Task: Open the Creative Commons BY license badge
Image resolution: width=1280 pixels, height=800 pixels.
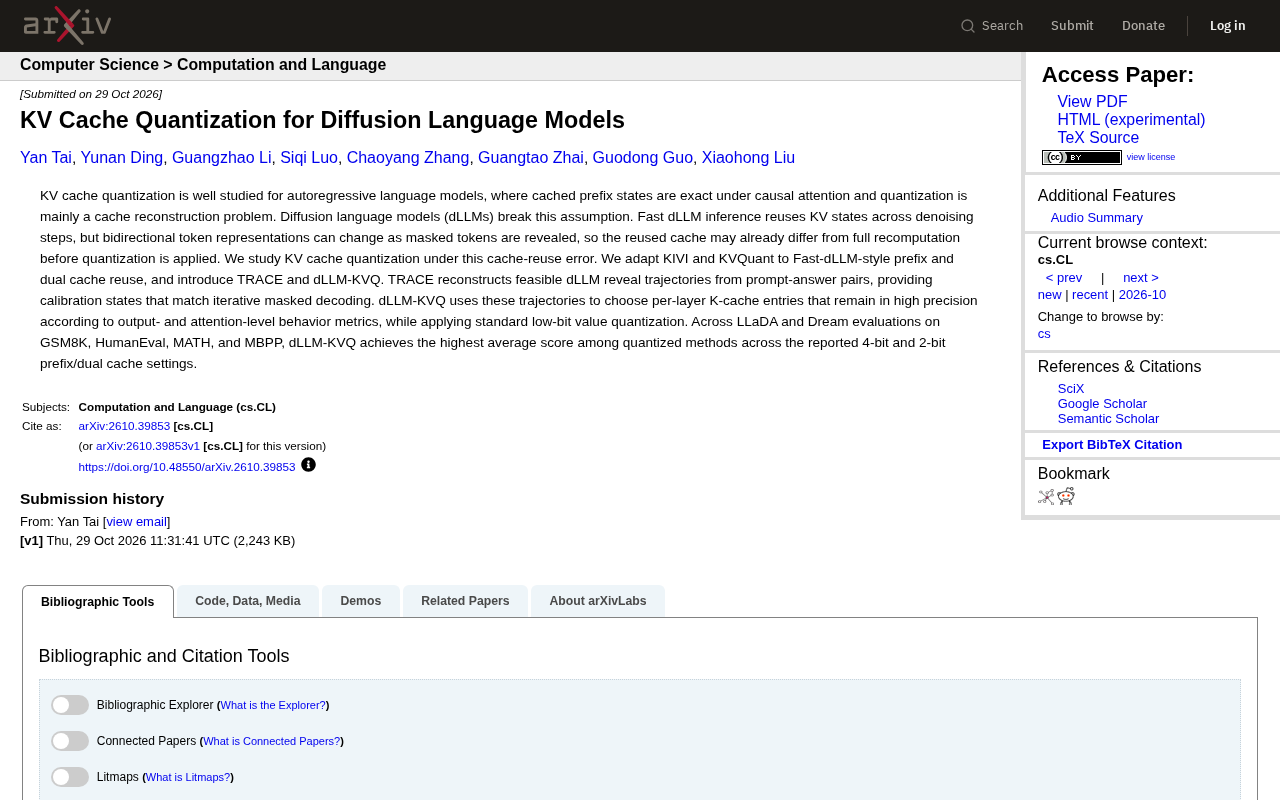Action: [x=1082, y=157]
